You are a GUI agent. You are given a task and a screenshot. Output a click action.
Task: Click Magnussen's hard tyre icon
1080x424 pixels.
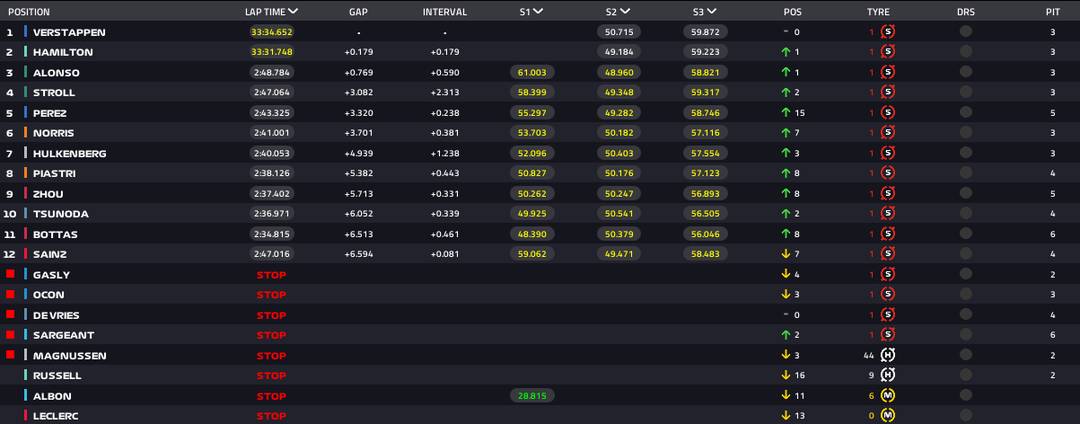888,355
